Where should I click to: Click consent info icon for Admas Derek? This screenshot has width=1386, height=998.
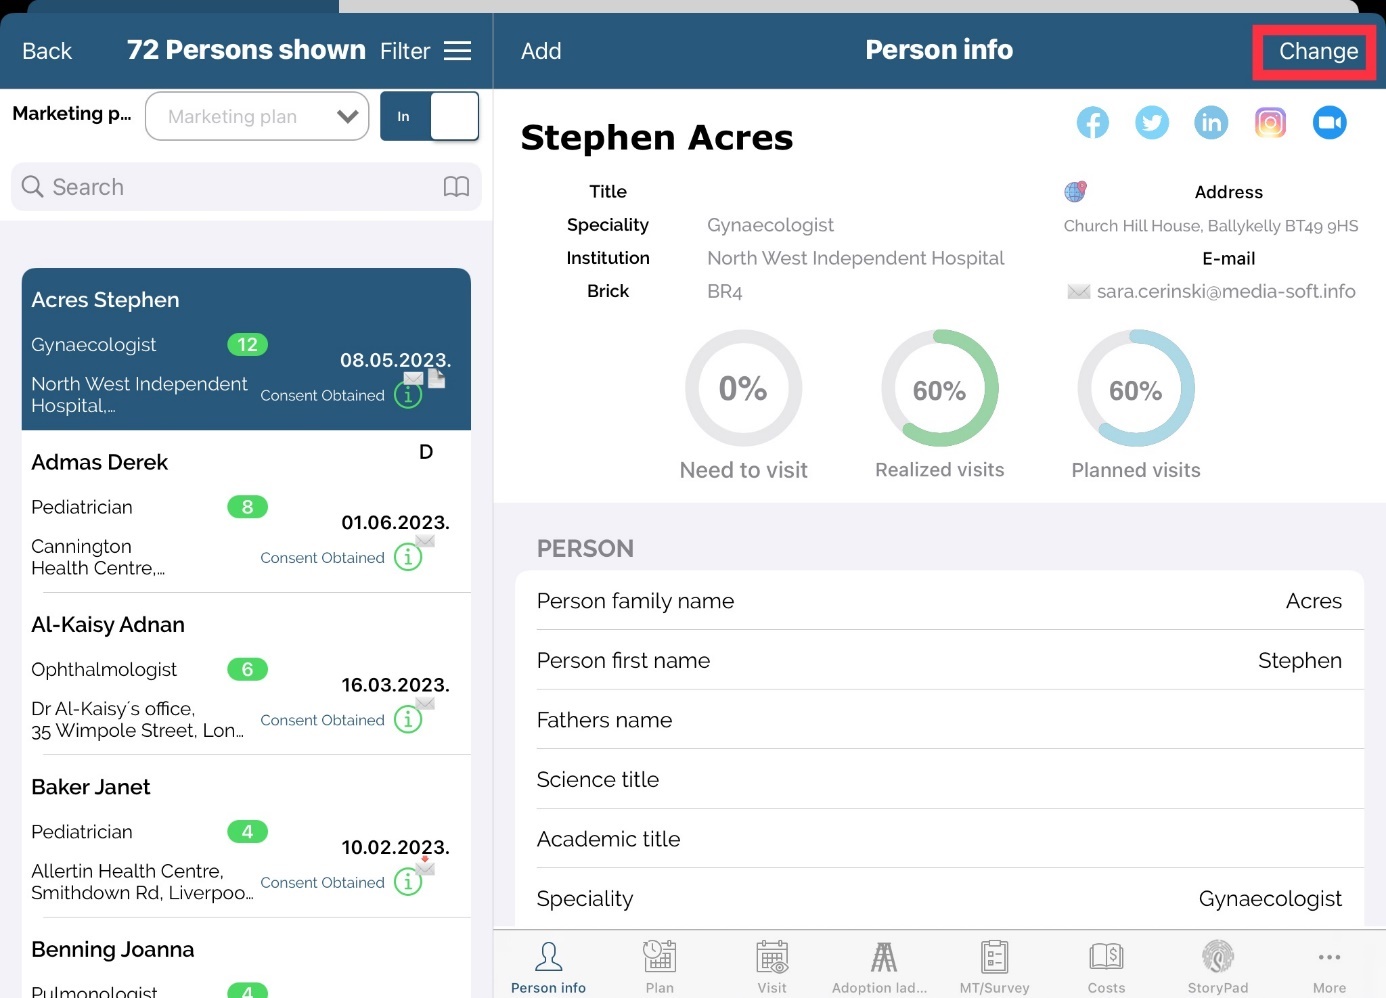click(x=408, y=557)
